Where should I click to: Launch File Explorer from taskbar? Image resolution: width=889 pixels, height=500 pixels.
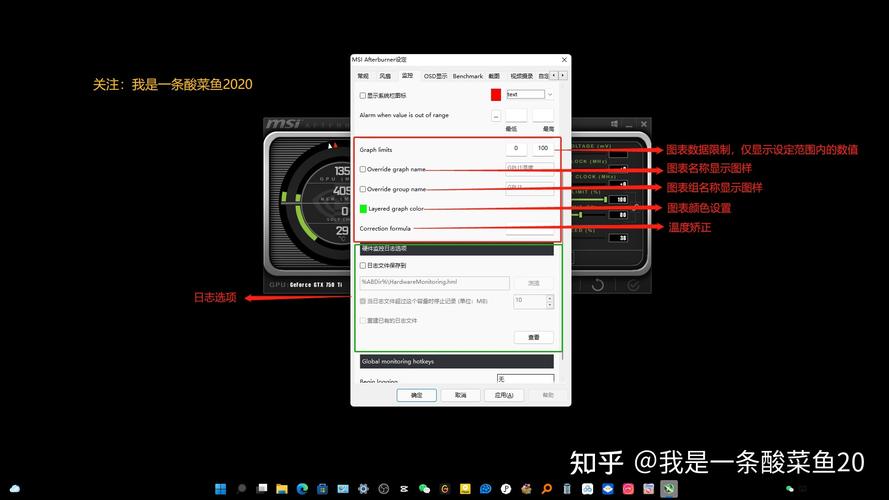pyautogui.click(x=282, y=489)
